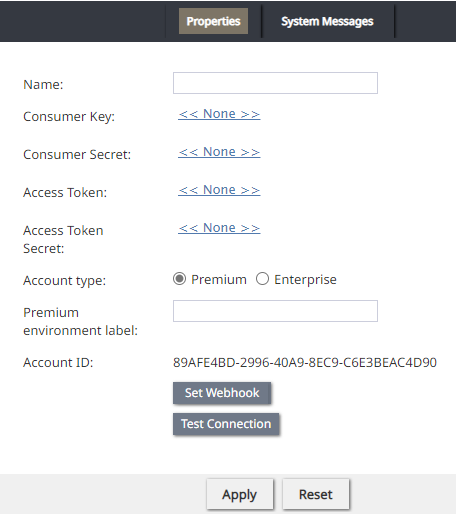Click the Account ID label
Image resolution: width=456 pixels, height=514 pixels.
point(58,363)
